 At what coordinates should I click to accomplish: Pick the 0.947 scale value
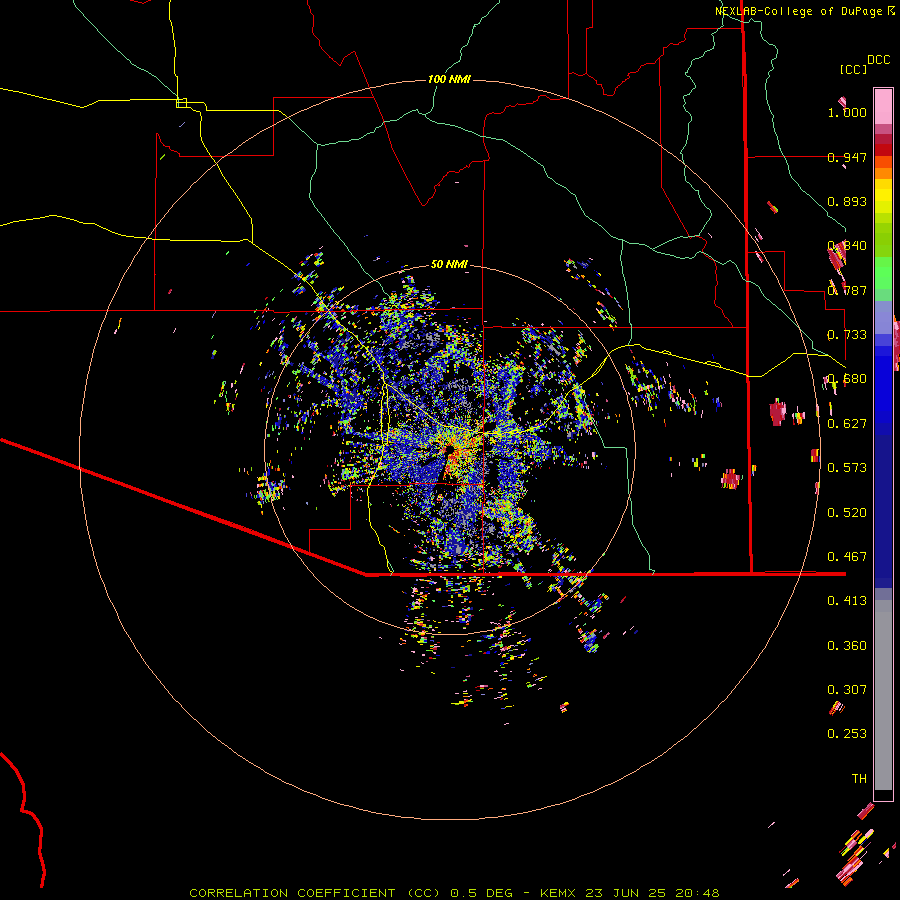847,157
